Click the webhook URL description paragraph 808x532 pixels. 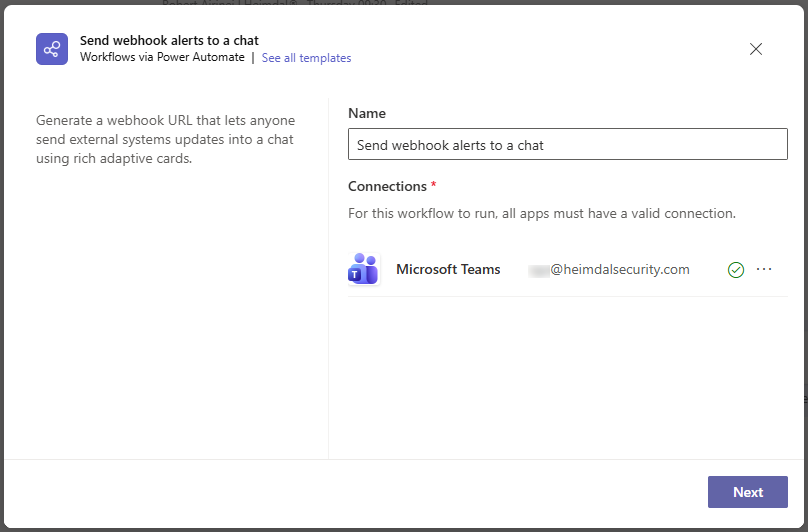click(165, 139)
